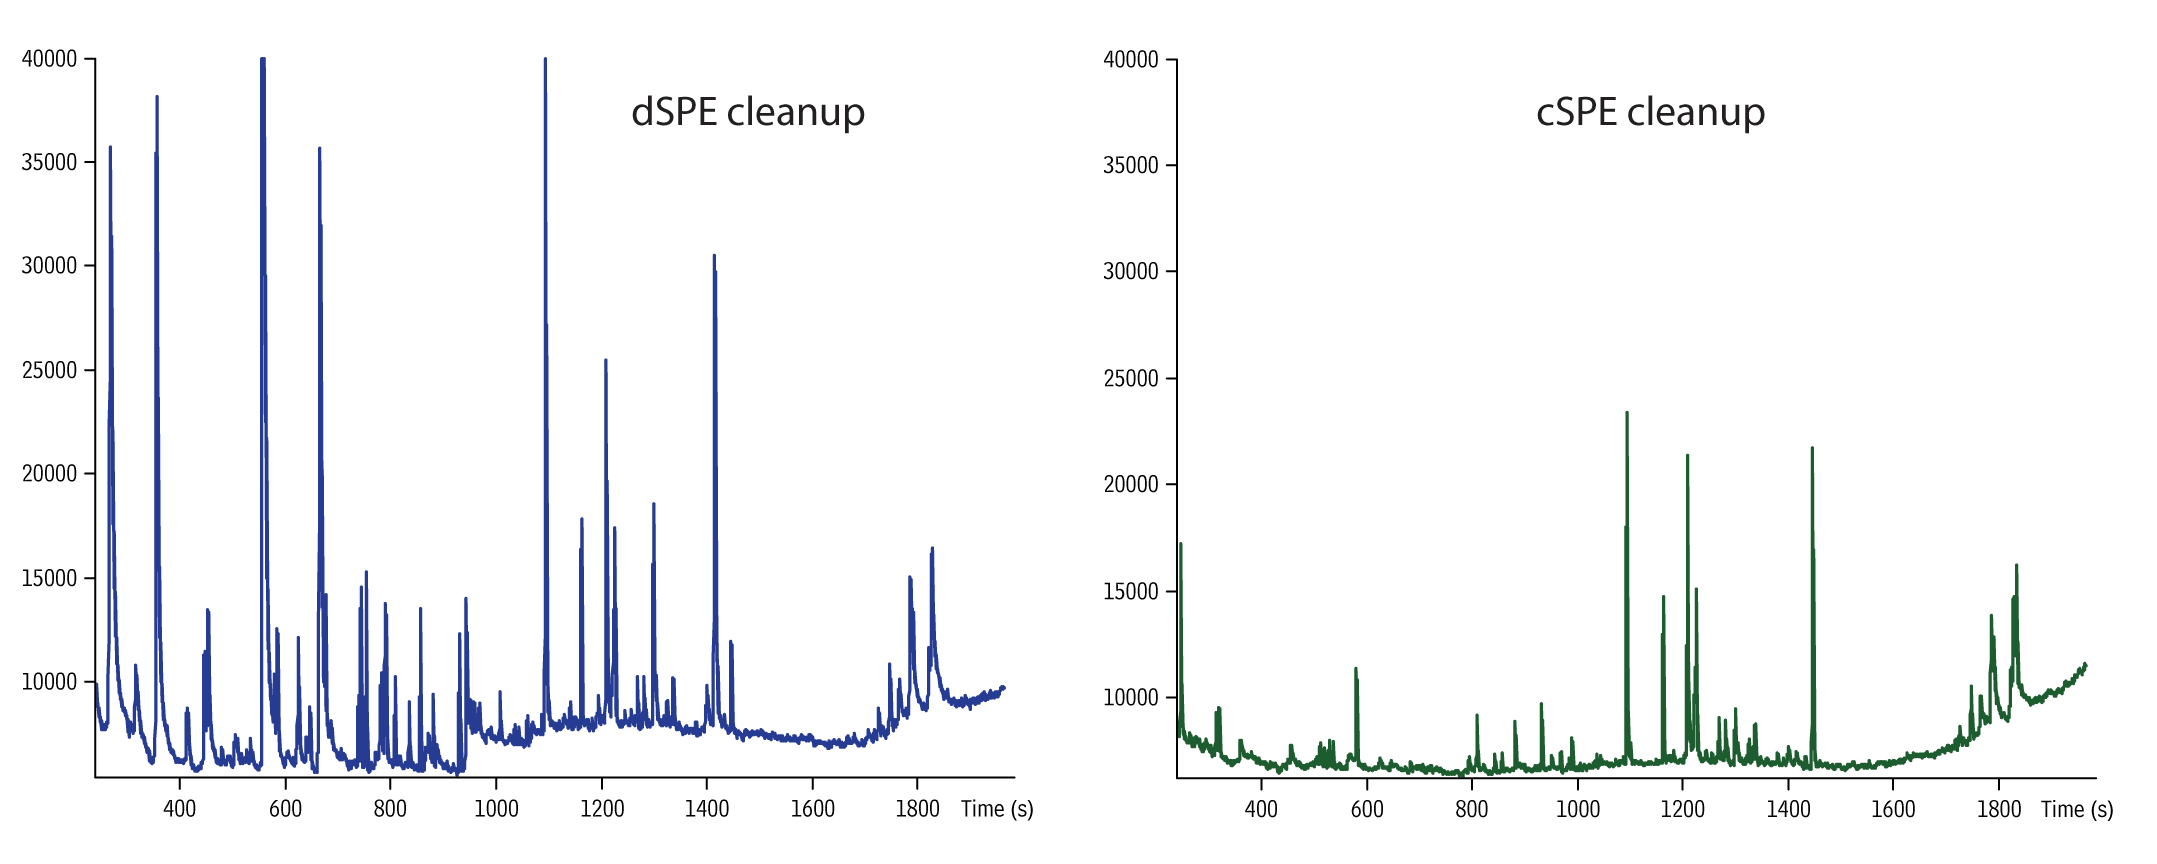Click the 25000 y-axis label on dSPE chart
Viewport: 2157px width, 864px height.
click(x=49, y=370)
